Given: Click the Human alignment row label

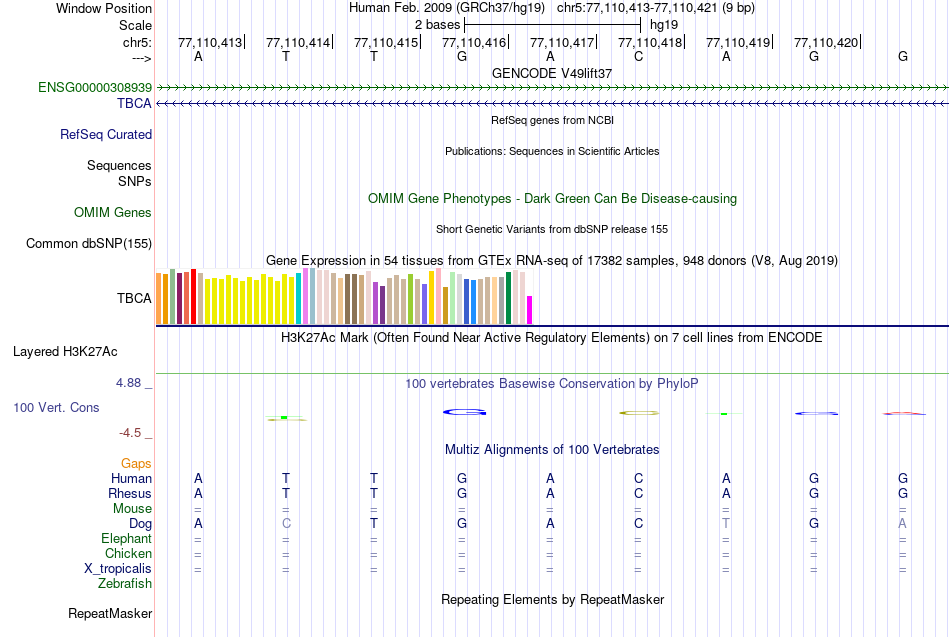Looking at the screenshot, I should click(x=131, y=479).
